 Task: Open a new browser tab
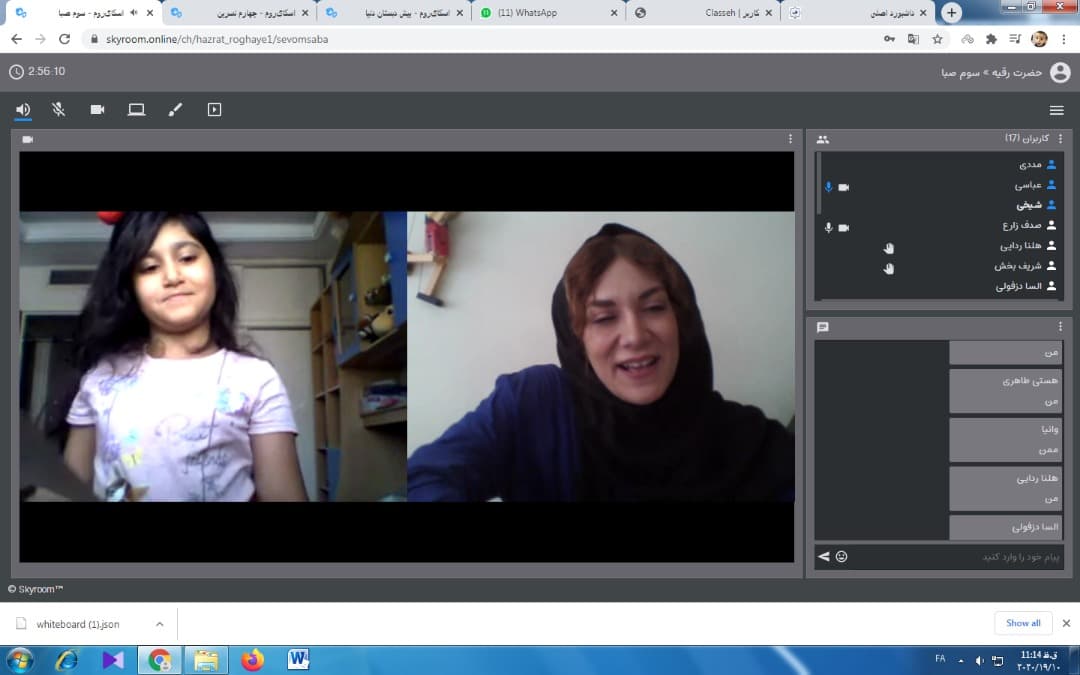pos(951,12)
